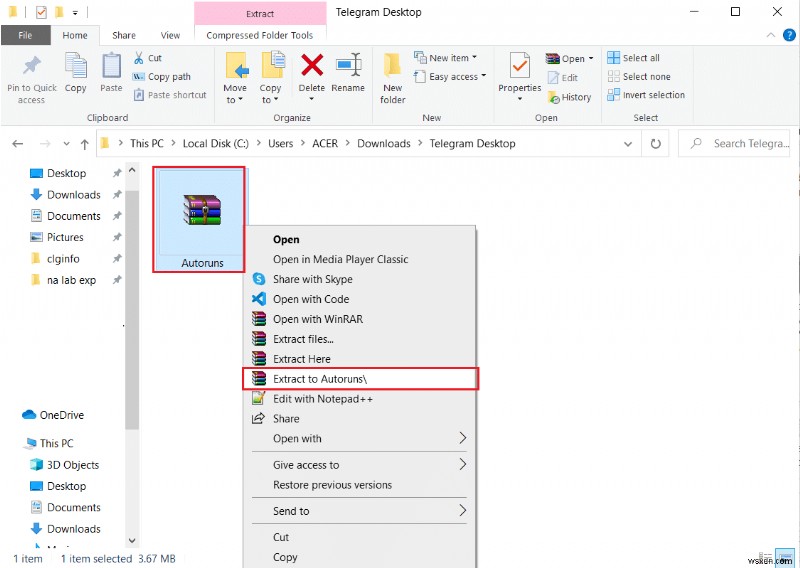Click Paste shortcut in ribbon

point(170,95)
